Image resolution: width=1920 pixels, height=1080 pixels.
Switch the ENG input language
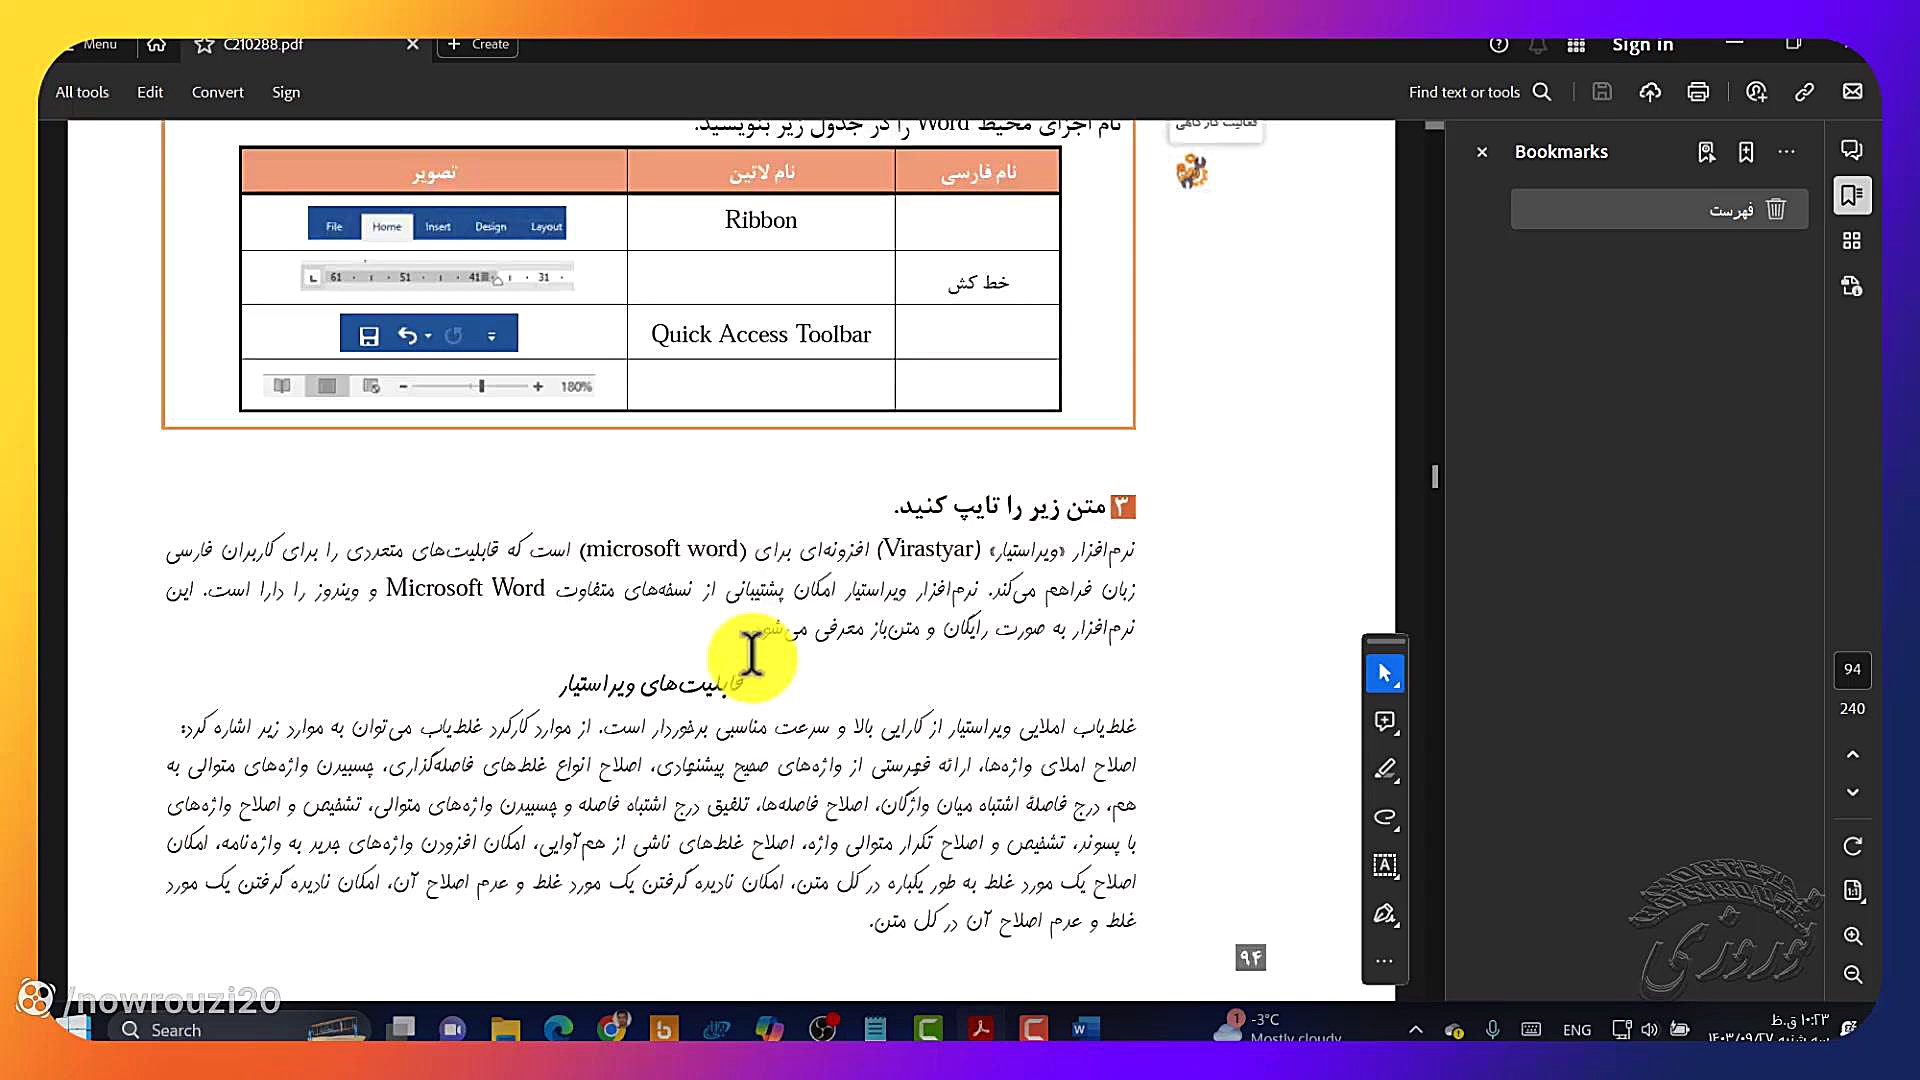1577,1030
